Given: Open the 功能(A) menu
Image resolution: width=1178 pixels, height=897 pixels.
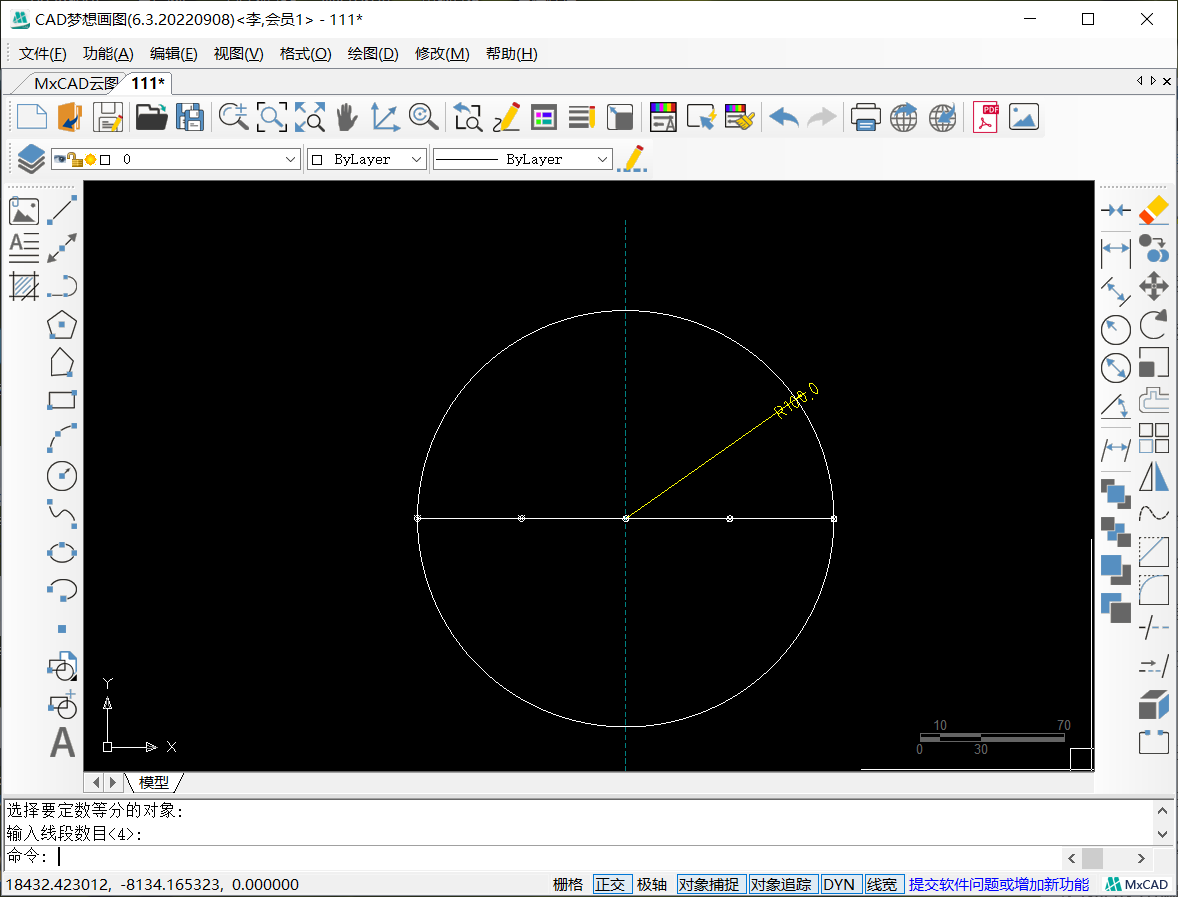Looking at the screenshot, I should pos(108,54).
